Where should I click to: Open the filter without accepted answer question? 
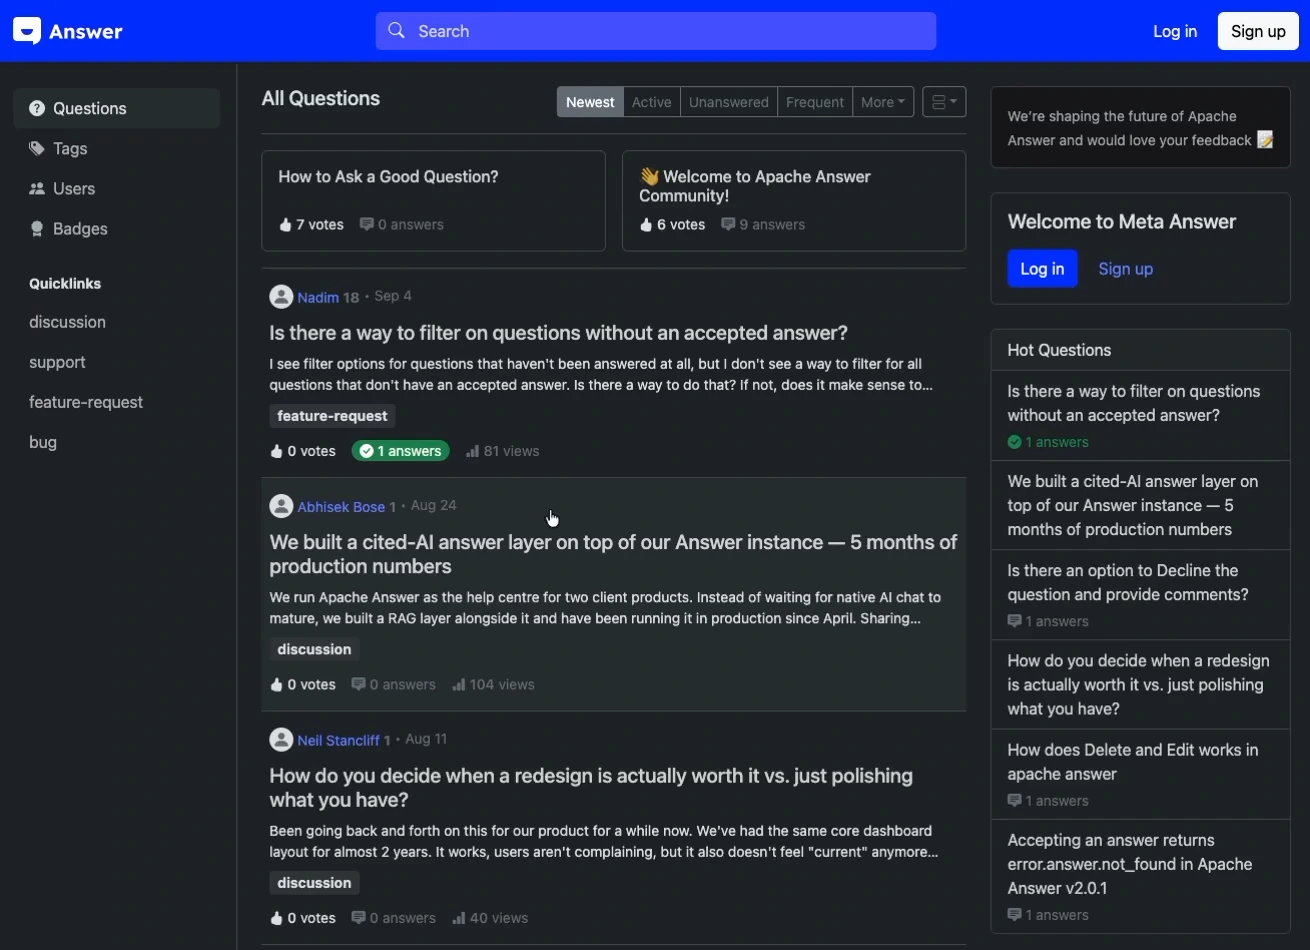(558, 333)
